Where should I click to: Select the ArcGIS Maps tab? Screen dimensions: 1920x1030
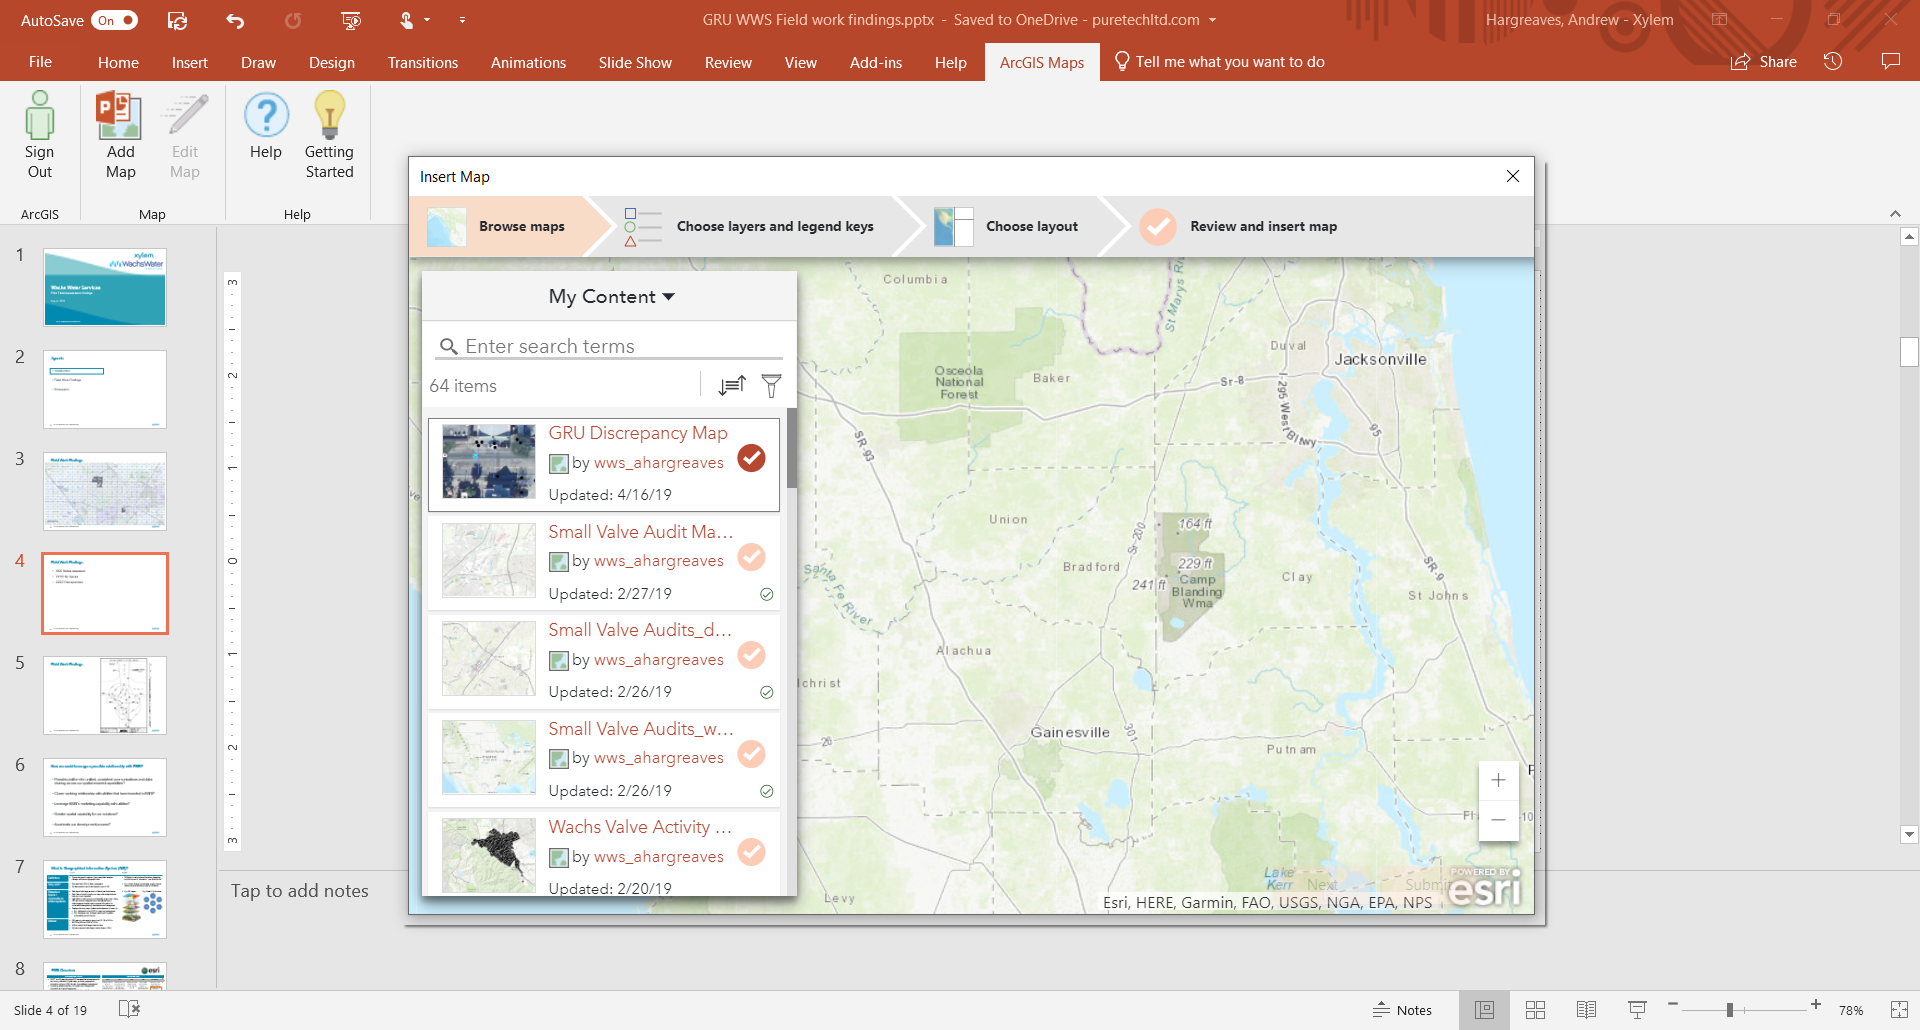tap(1042, 62)
